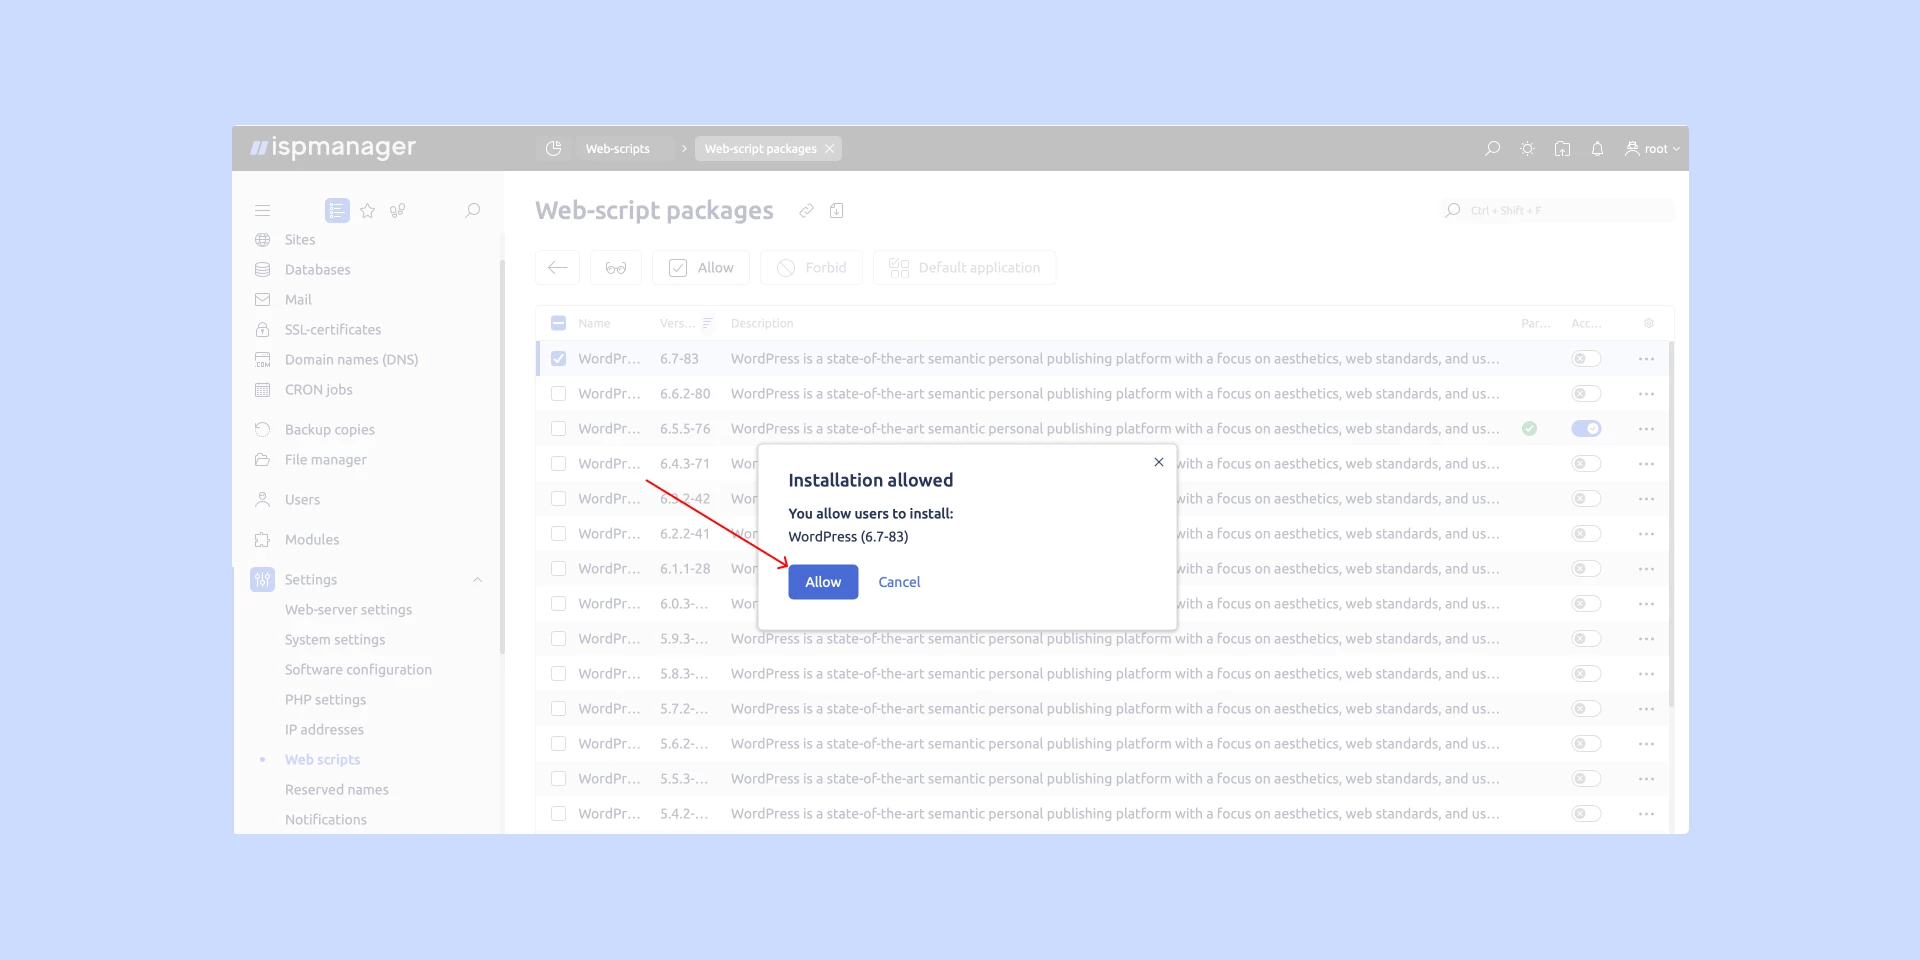Screen dimensions: 1920x960
Task: Toggle access switch for WordPress 5.8.3
Action: pyautogui.click(x=1586, y=674)
